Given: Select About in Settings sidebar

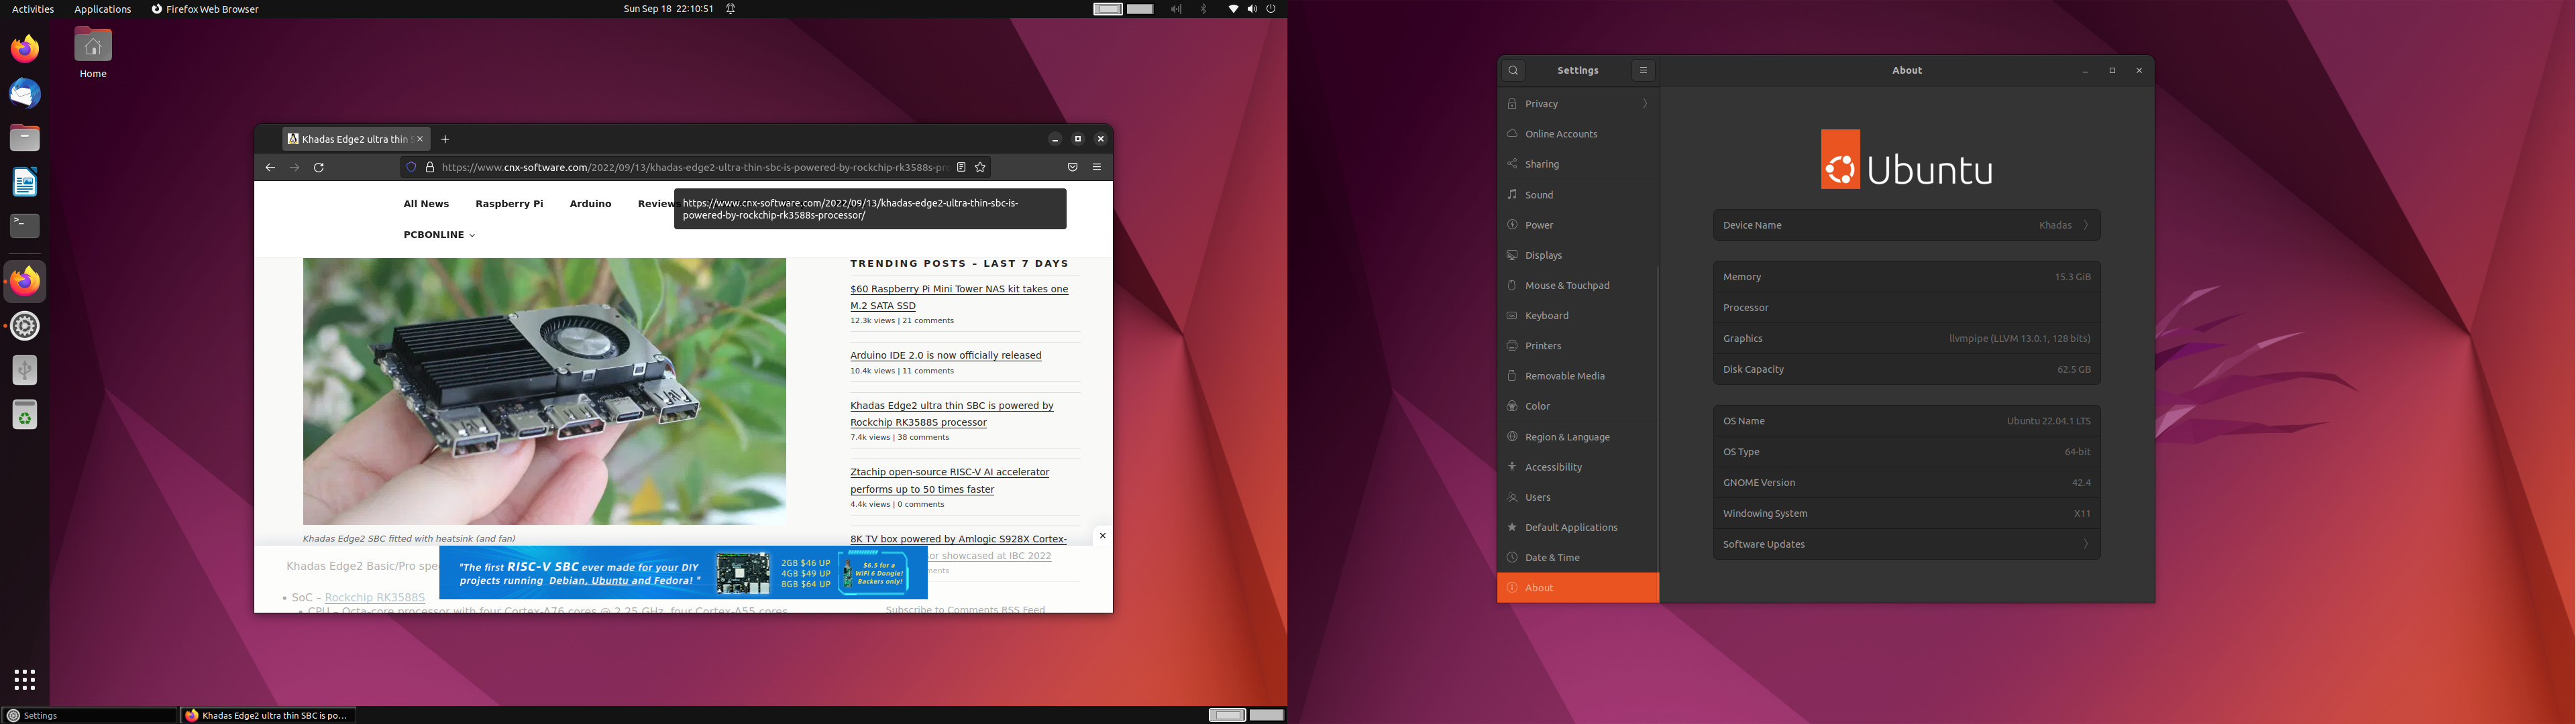Looking at the screenshot, I should 1578,588.
